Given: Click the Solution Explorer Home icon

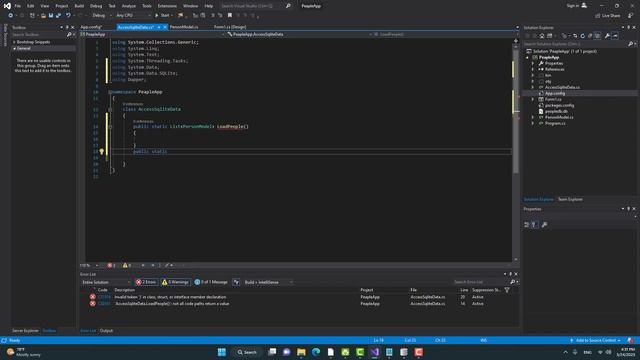Looking at the screenshot, I should (542, 36).
